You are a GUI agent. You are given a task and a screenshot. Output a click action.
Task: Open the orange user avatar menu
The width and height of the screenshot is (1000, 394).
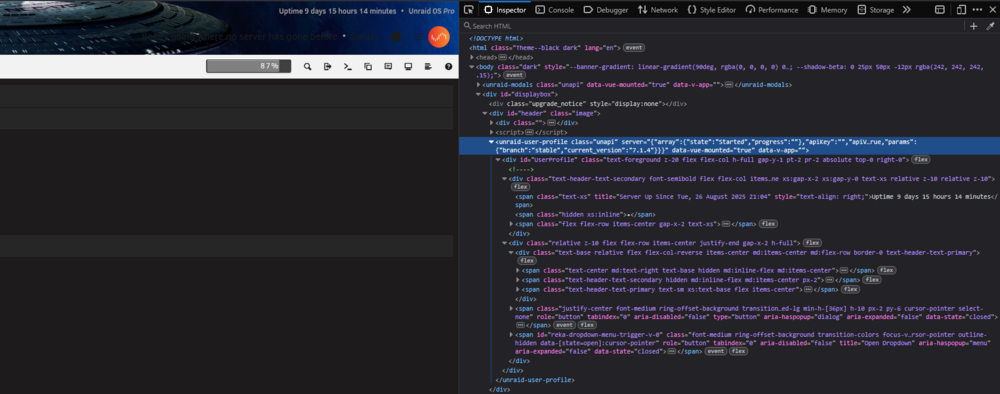click(439, 37)
